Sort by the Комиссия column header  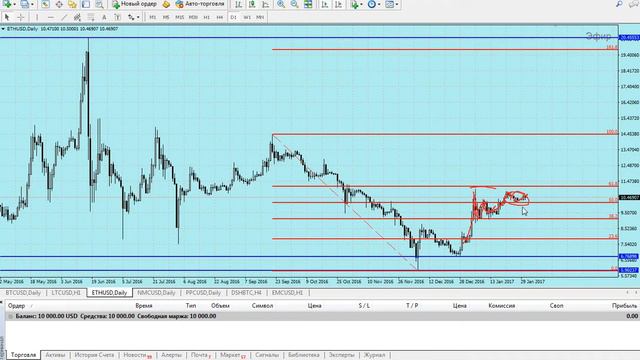pos(502,305)
